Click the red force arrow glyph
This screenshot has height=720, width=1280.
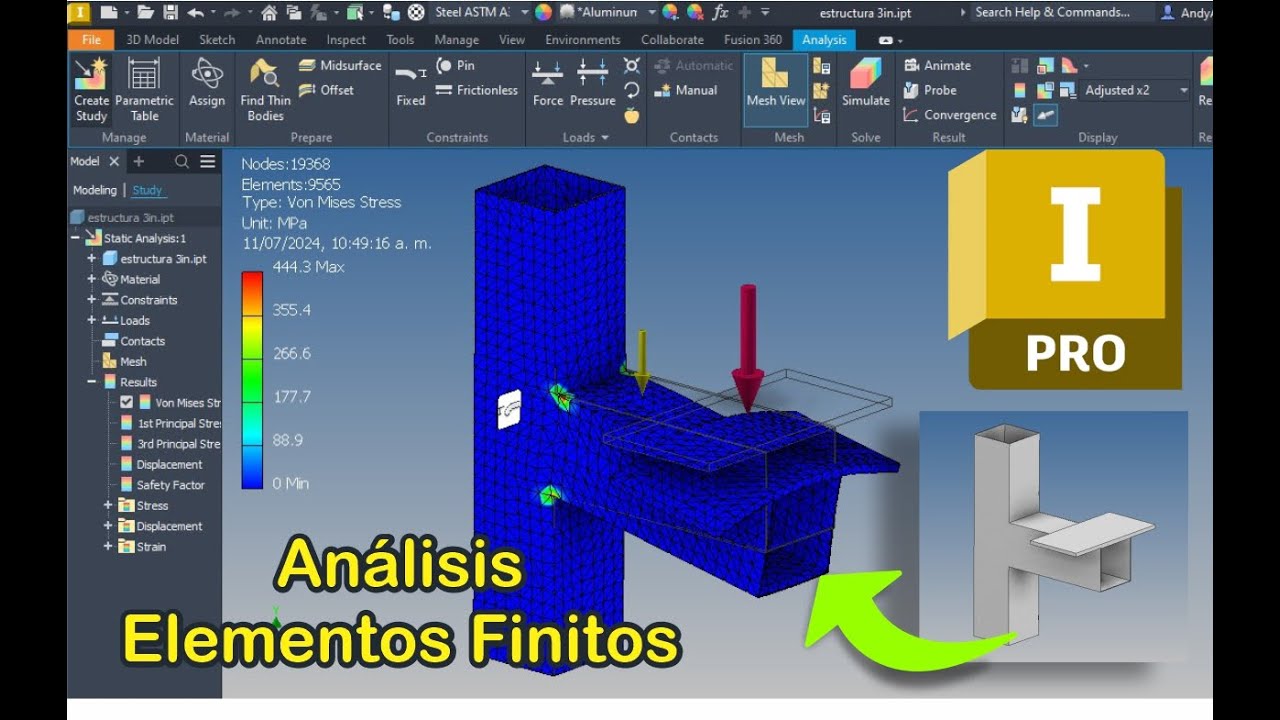coord(748,349)
